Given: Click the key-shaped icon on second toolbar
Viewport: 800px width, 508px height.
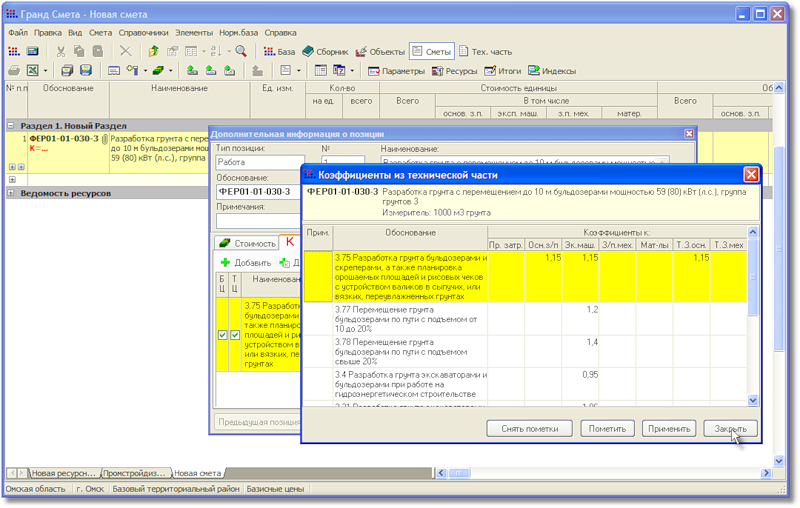Looking at the screenshot, I should click(133, 71).
